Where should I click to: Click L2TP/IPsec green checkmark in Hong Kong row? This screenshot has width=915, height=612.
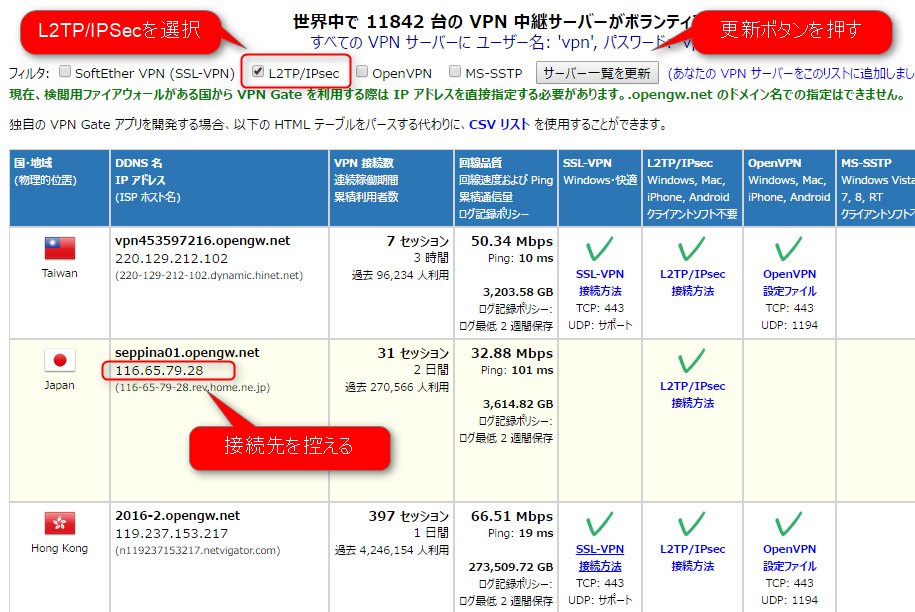pos(692,524)
